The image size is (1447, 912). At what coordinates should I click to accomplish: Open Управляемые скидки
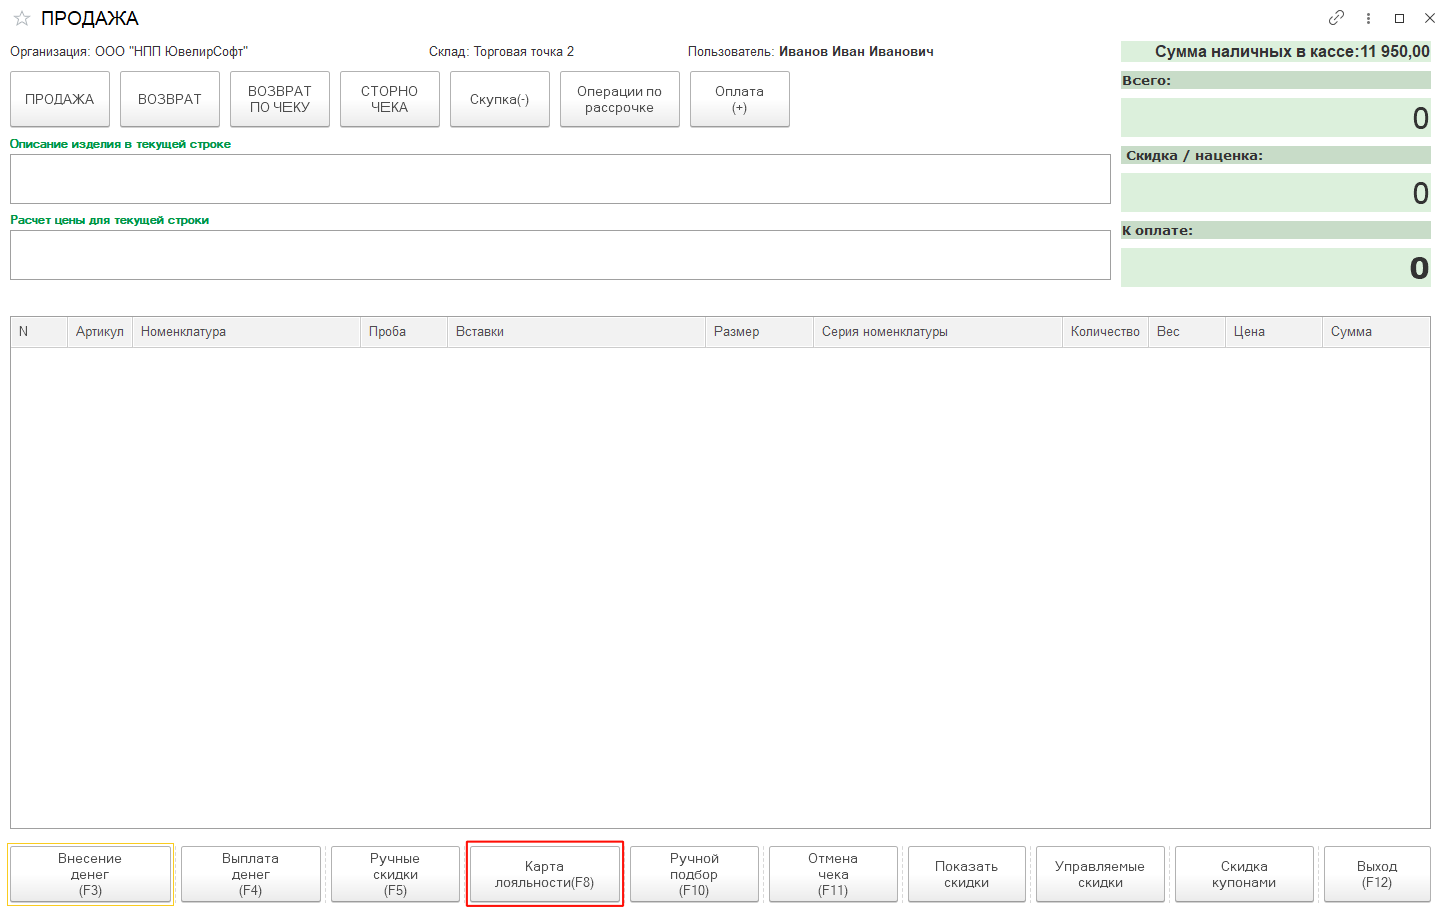pyautogui.click(x=1100, y=874)
